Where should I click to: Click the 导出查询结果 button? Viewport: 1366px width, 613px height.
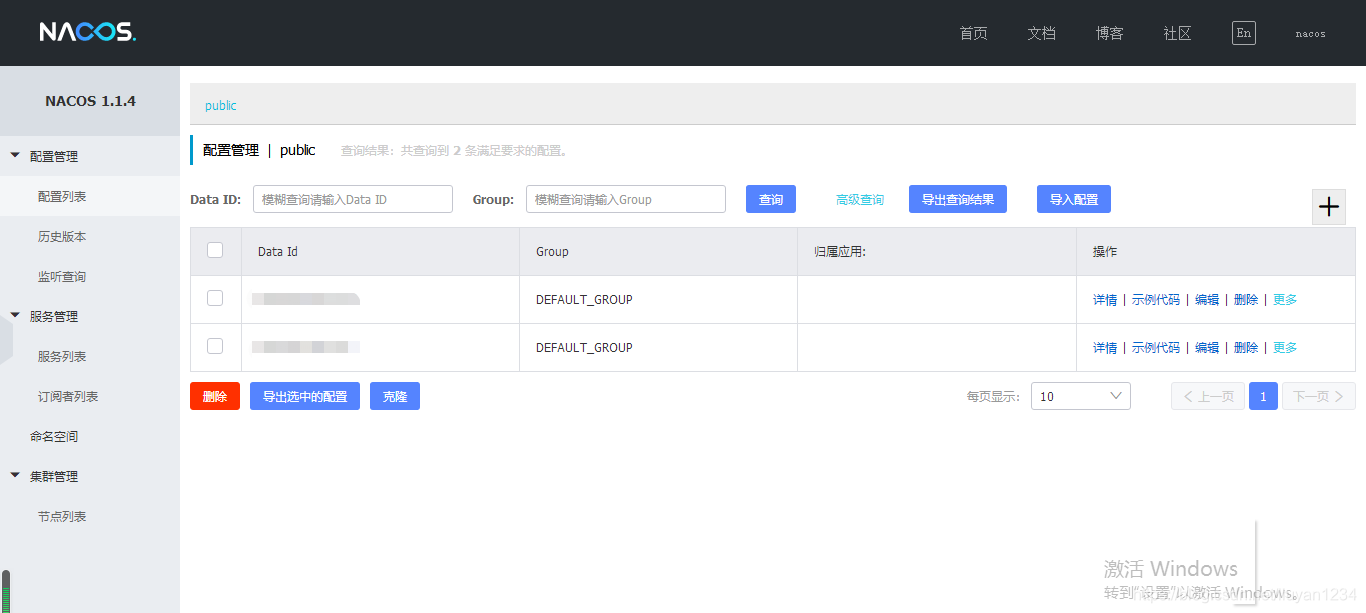point(958,199)
